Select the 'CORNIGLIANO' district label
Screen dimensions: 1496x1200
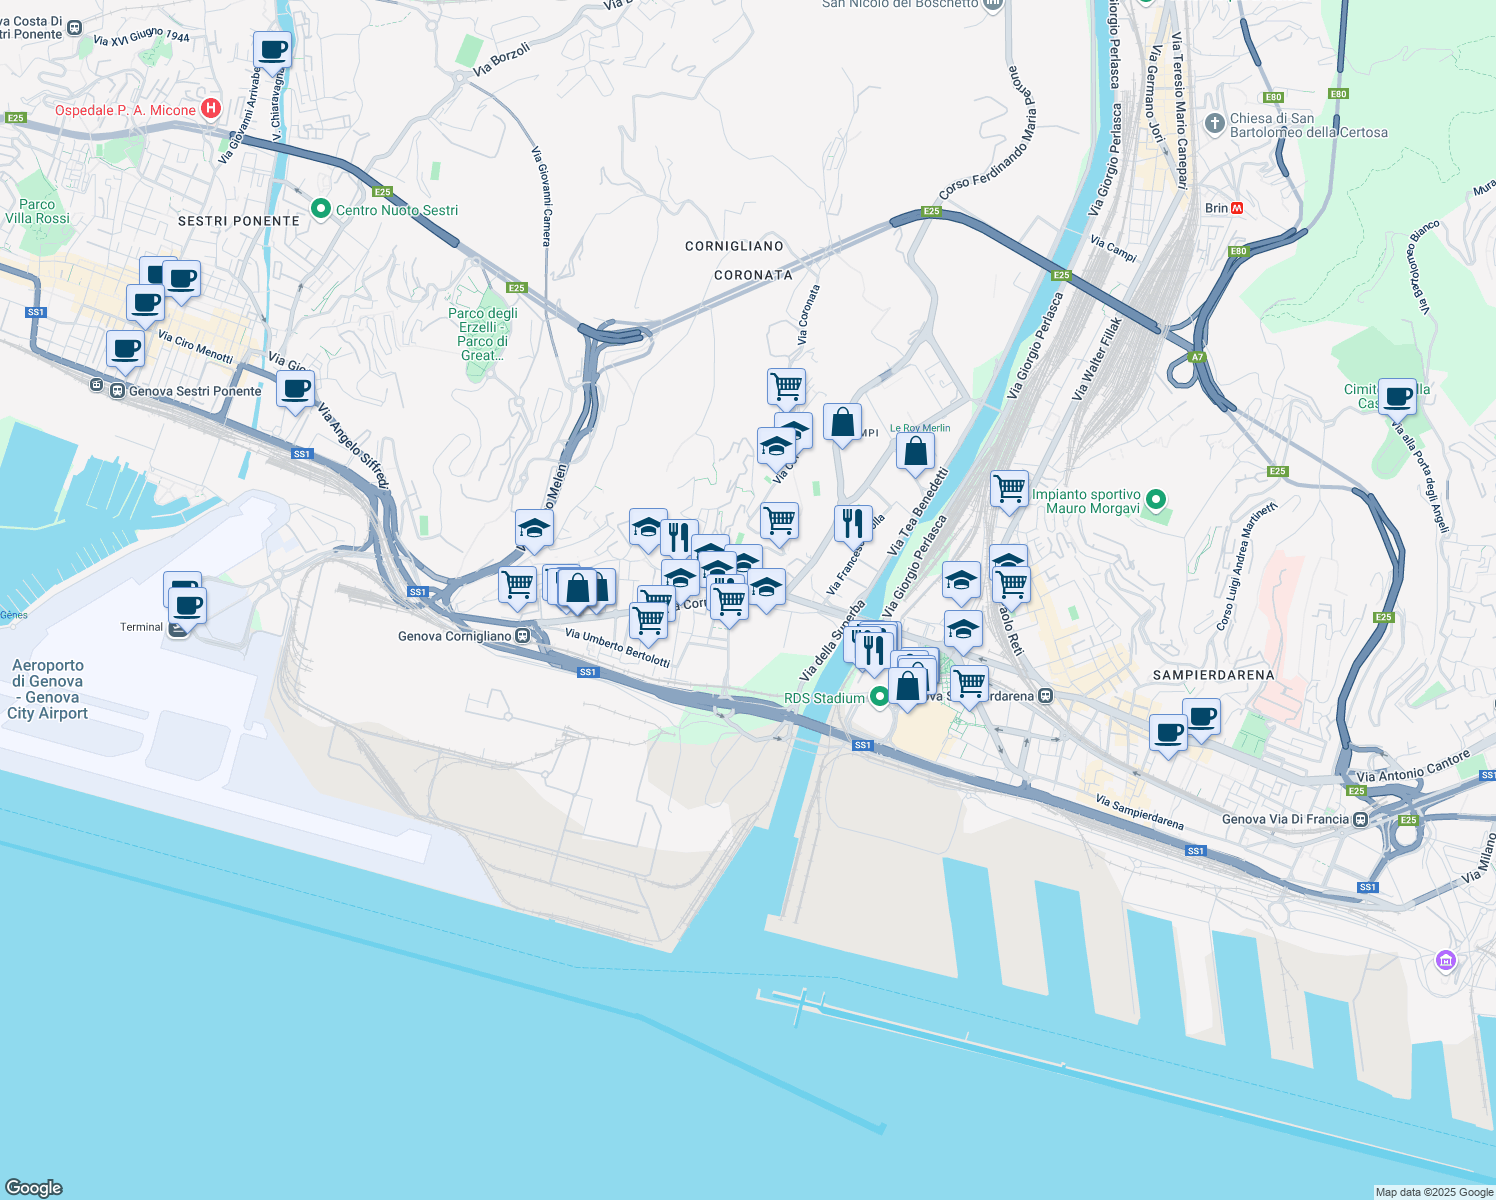pos(734,246)
